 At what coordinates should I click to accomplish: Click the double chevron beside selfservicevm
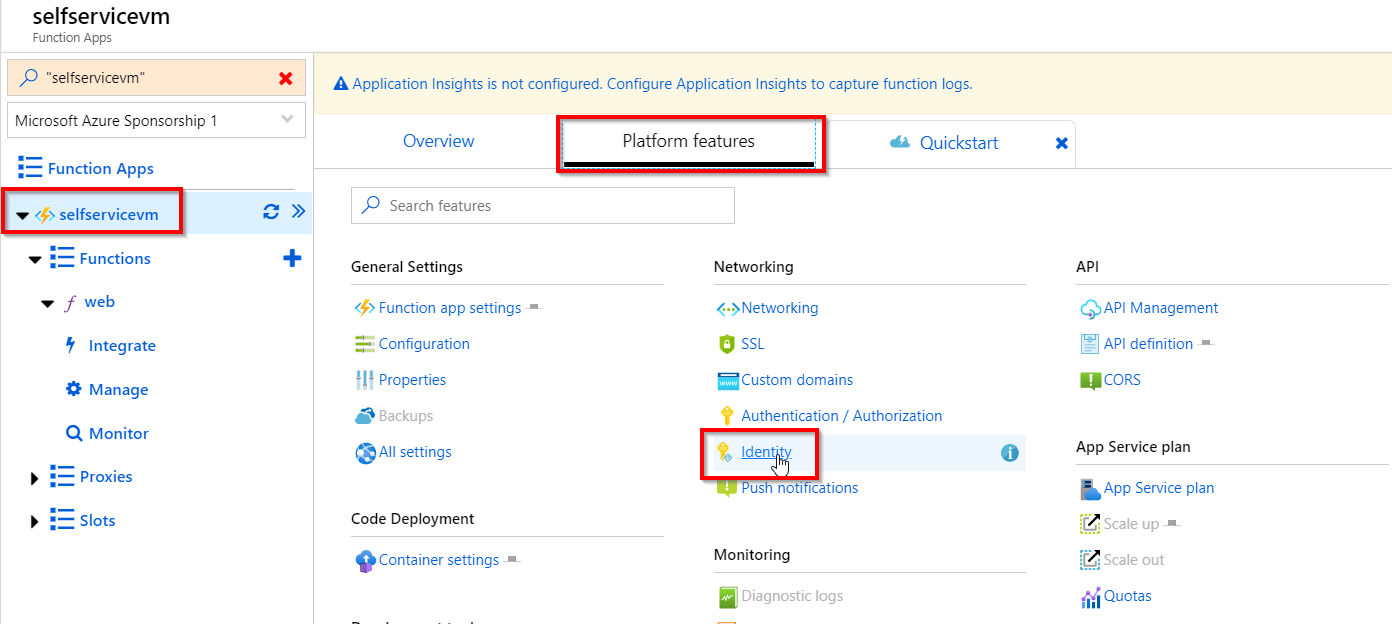(298, 211)
